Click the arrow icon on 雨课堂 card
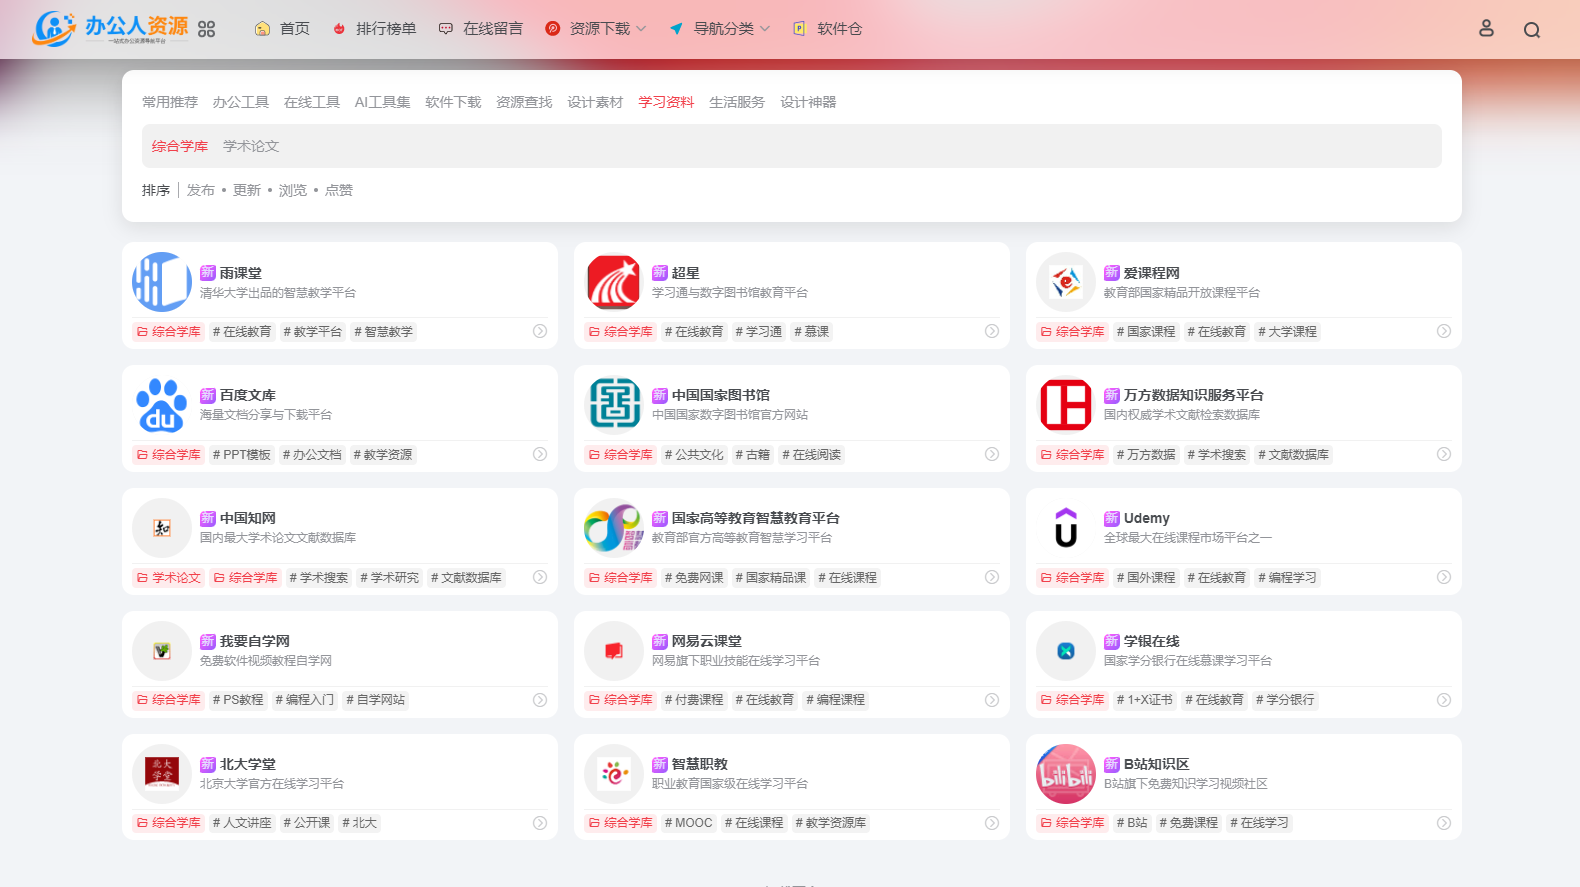This screenshot has width=1580, height=887. tap(540, 331)
